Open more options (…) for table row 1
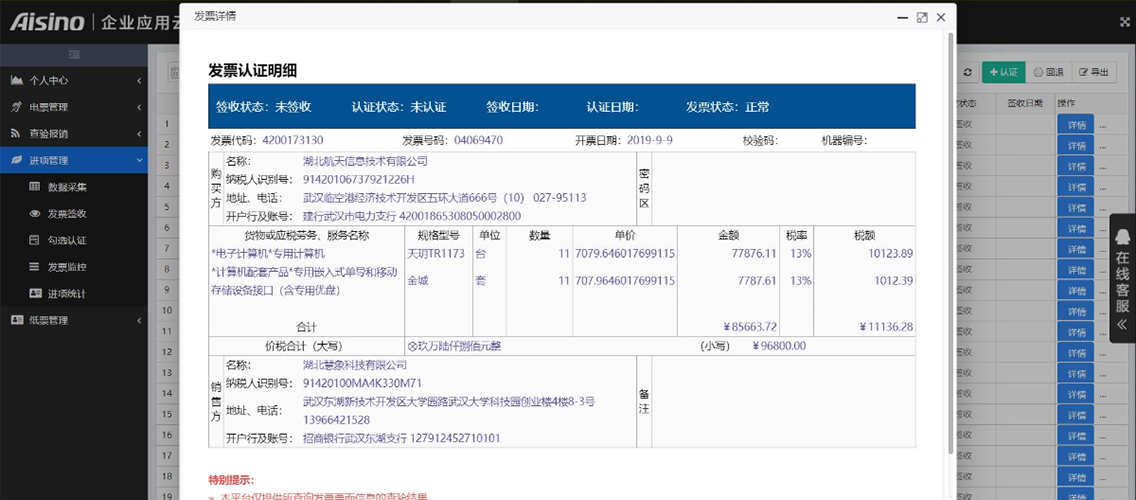1136x500 pixels. [1103, 124]
